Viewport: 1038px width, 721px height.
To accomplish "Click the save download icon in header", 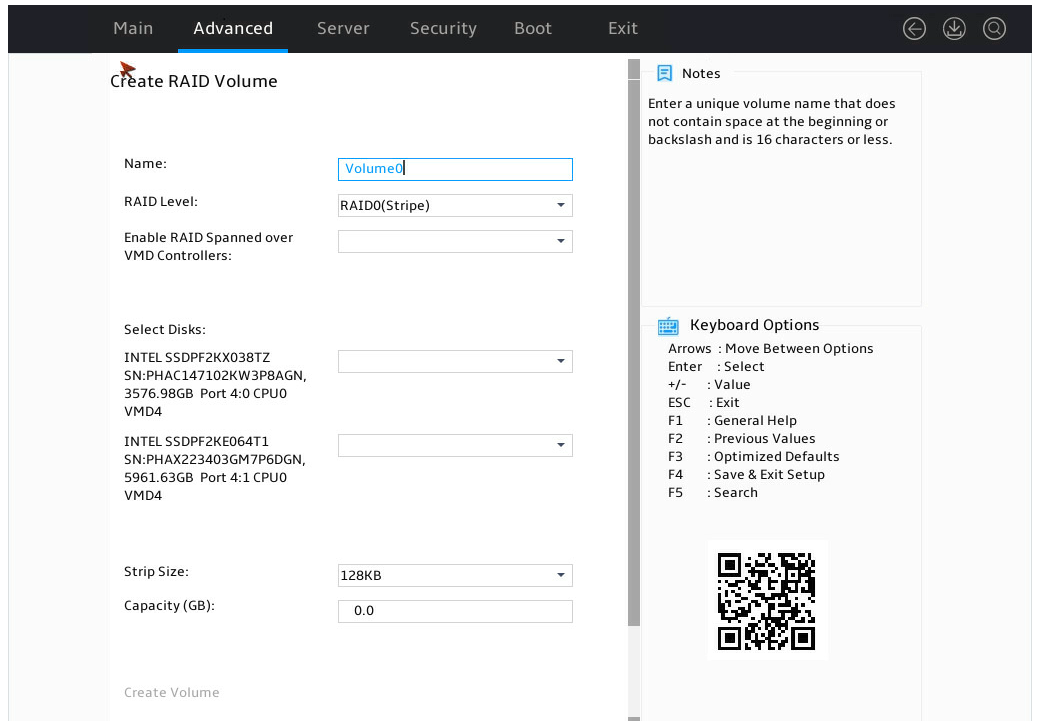I will (x=954, y=28).
